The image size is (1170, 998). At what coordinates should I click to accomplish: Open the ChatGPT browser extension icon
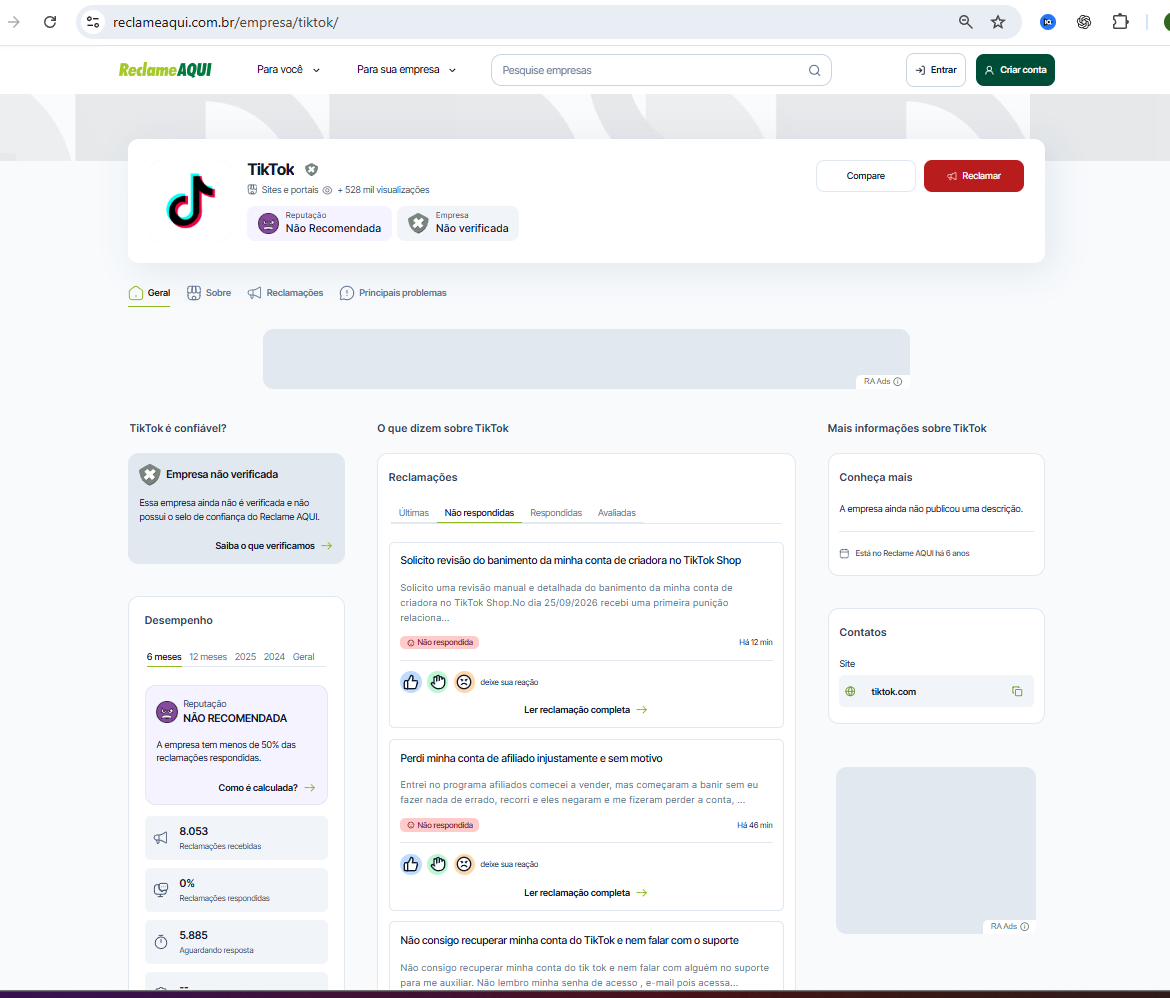[x=1083, y=22]
